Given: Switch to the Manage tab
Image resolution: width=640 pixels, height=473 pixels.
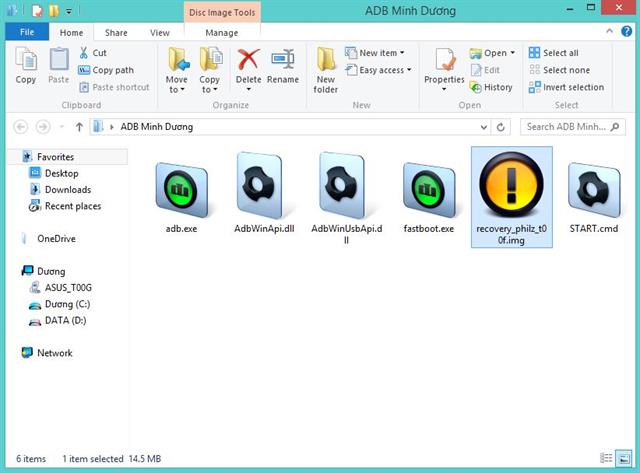Looking at the screenshot, I should click(x=222, y=33).
